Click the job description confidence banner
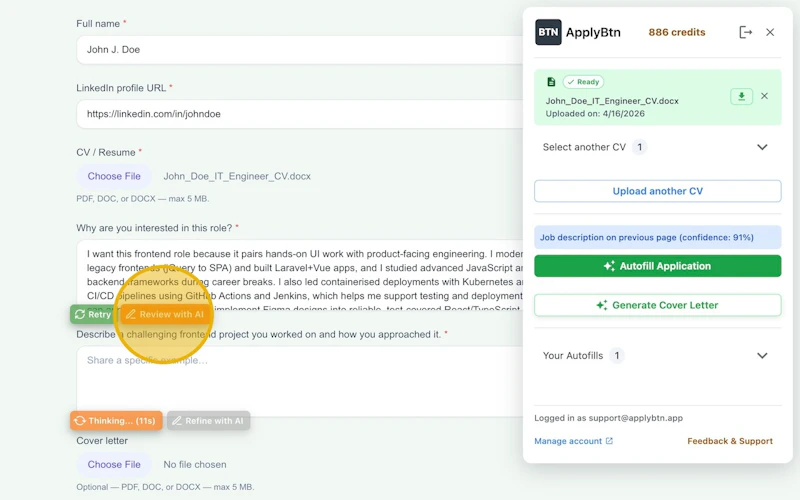The height and width of the screenshot is (500, 800). 658,237
